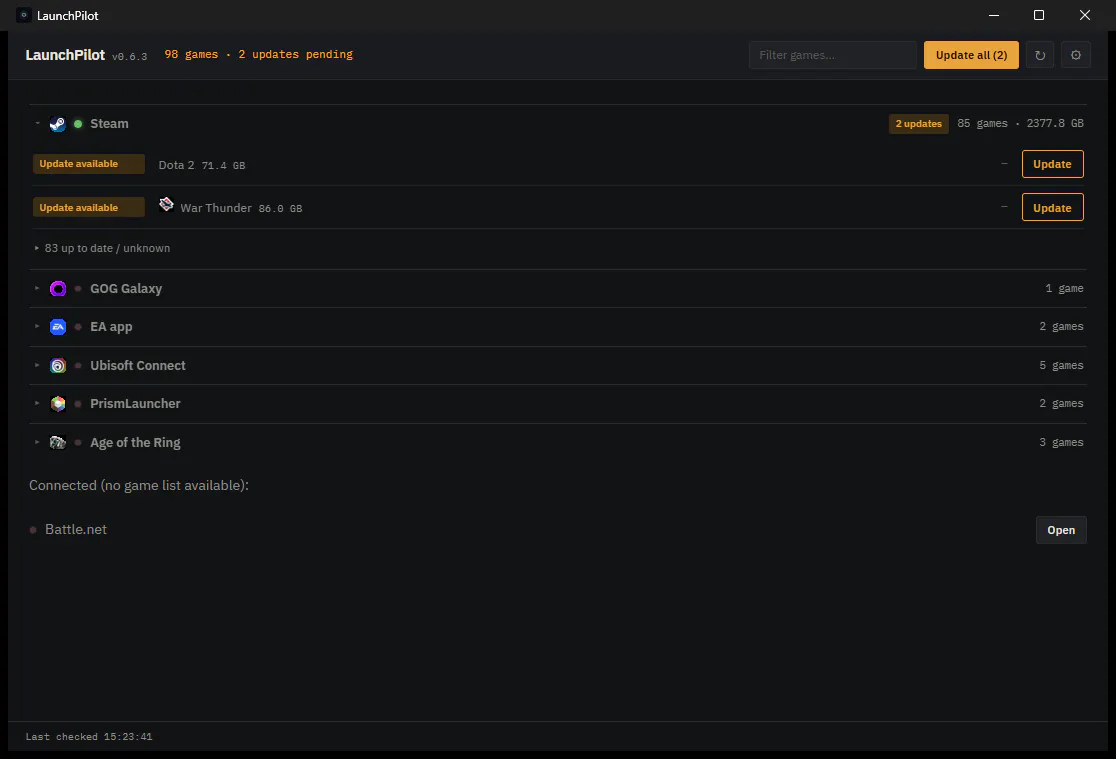Close the LaunchPilot window
Viewport: 1116px width, 759px height.
[x=1084, y=15]
